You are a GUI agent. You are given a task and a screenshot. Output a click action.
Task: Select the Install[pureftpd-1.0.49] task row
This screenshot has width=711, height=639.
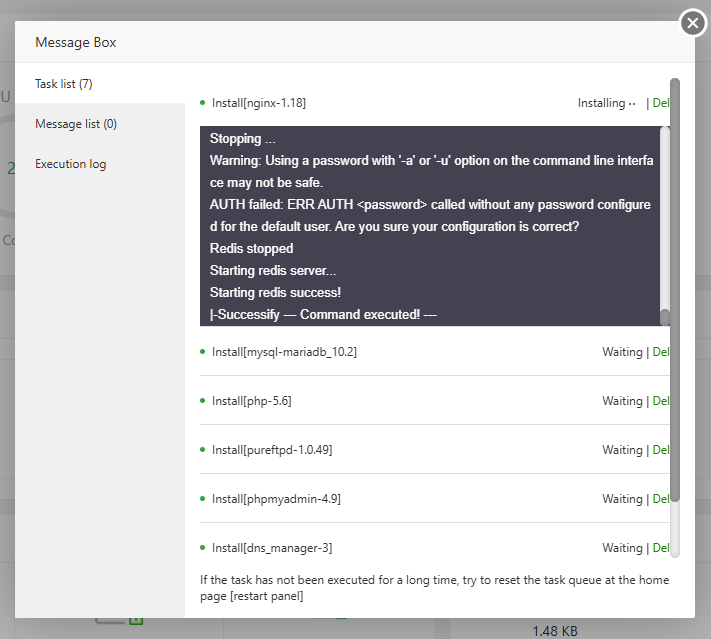(272, 450)
